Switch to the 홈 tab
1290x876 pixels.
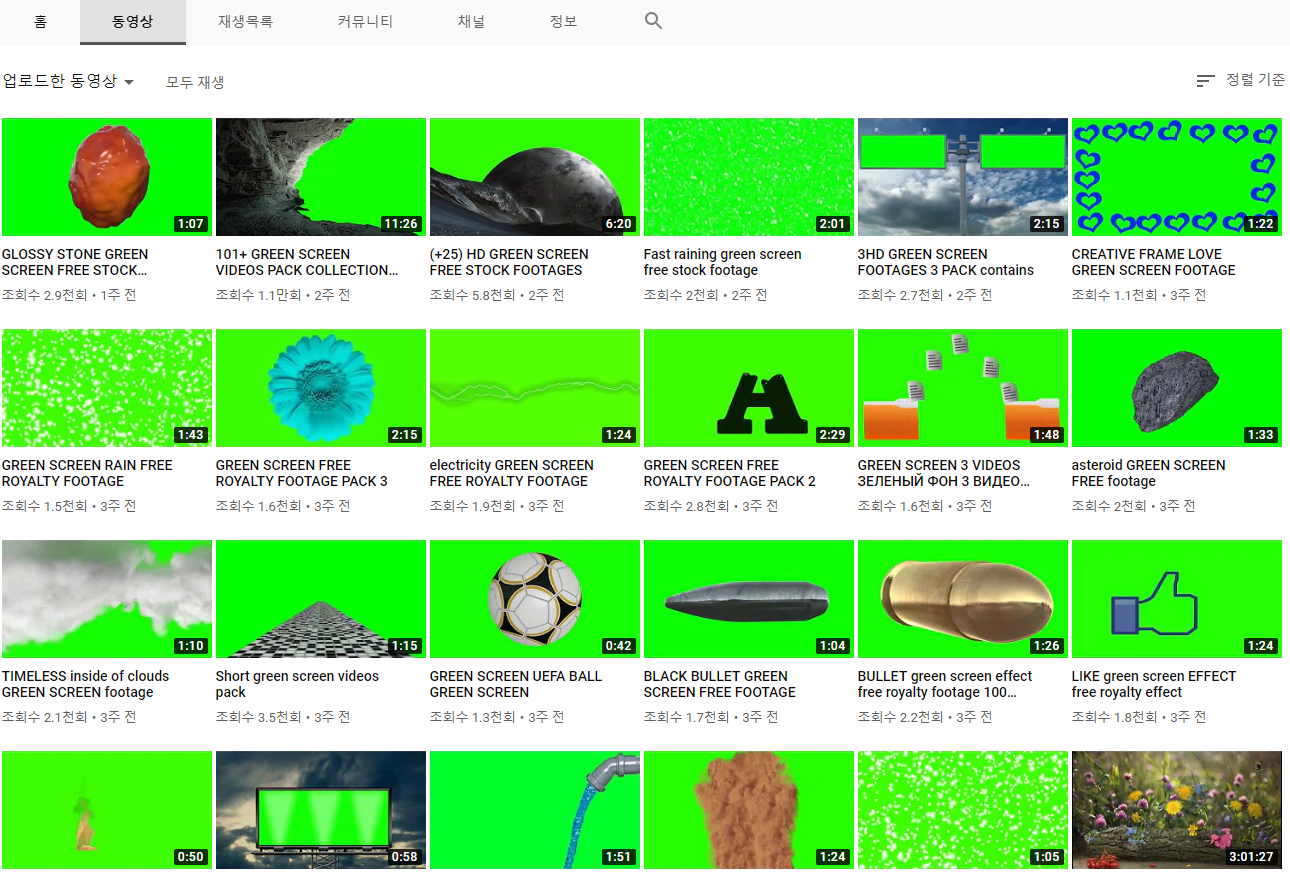(40, 21)
